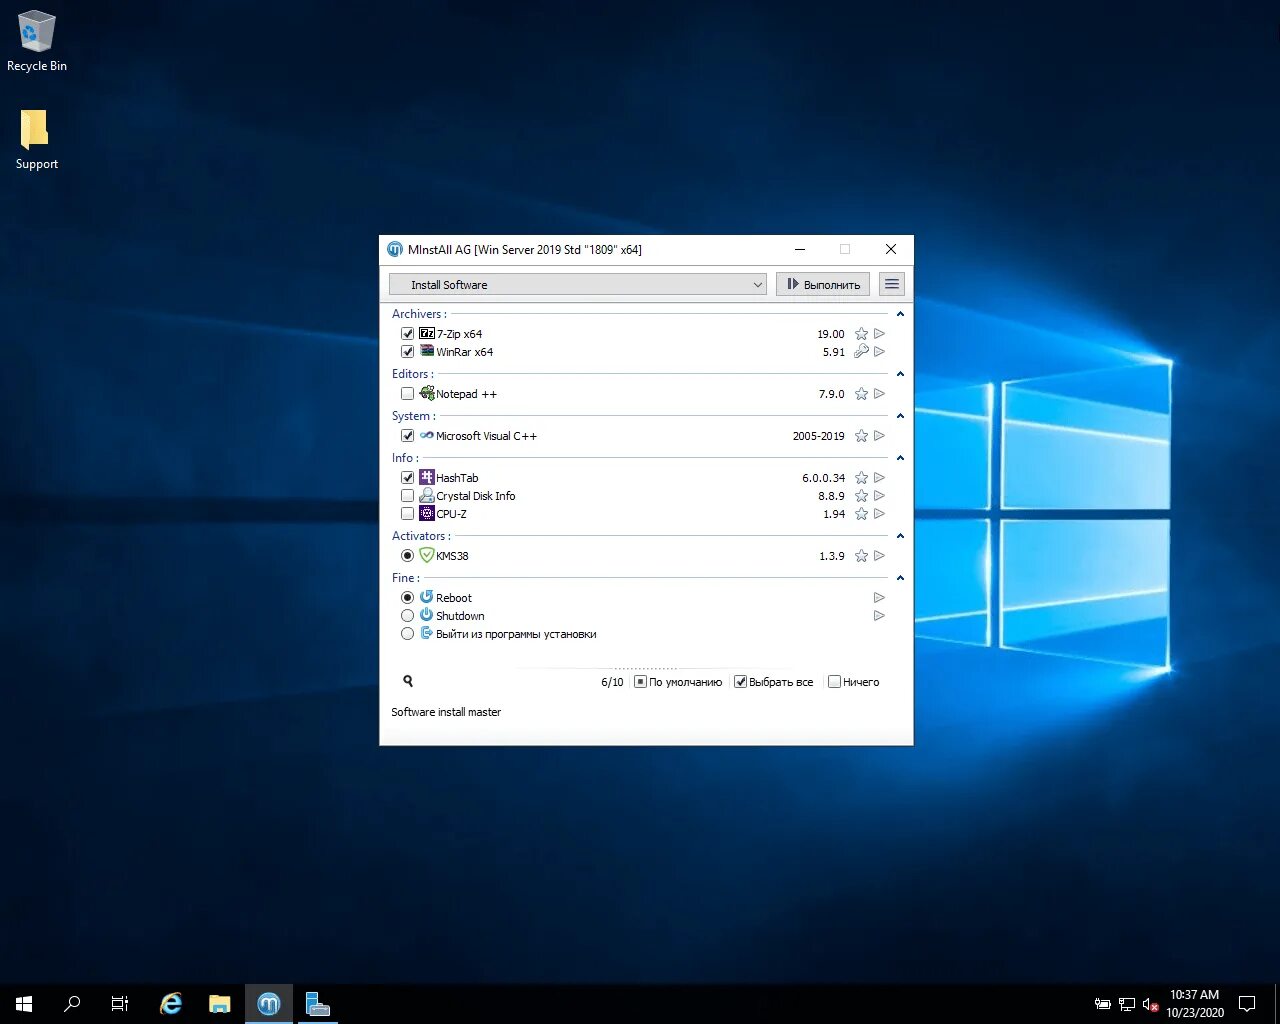Select the Support folder on desktop
Image resolution: width=1280 pixels, height=1024 pixels.
click(x=37, y=140)
